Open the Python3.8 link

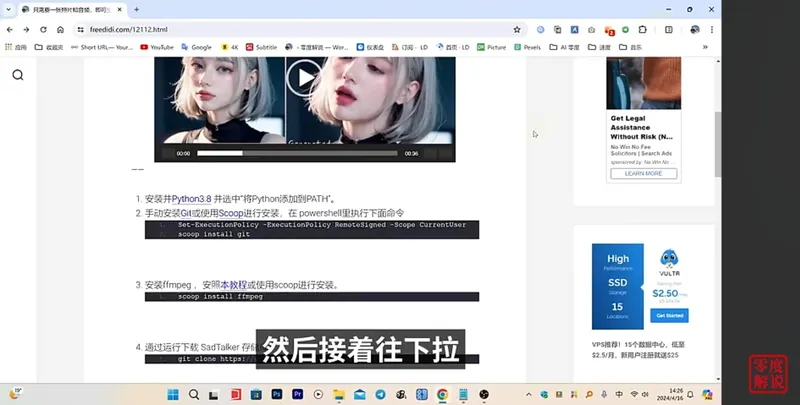click(191, 199)
